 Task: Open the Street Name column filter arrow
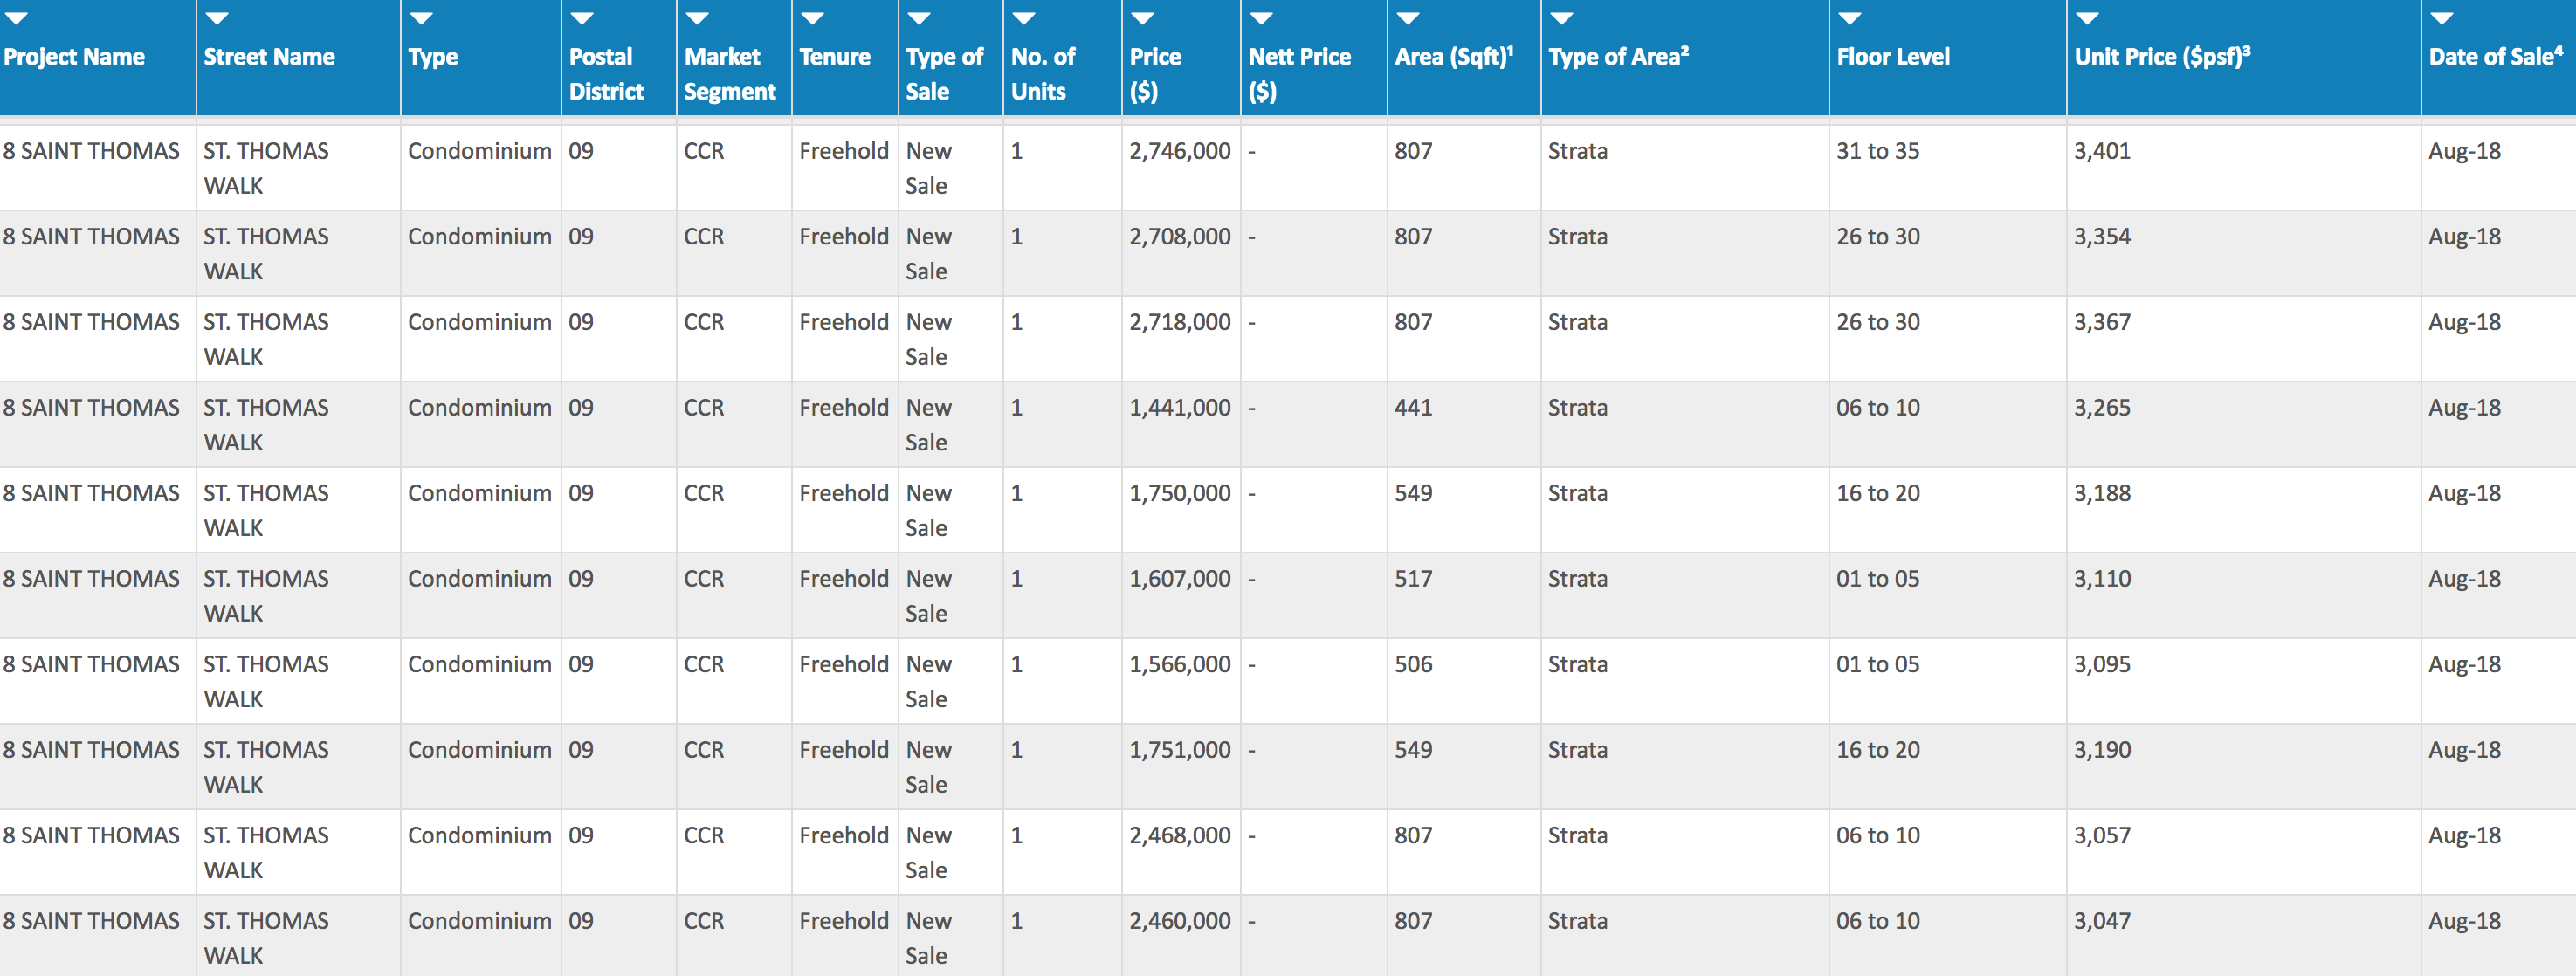tap(217, 18)
